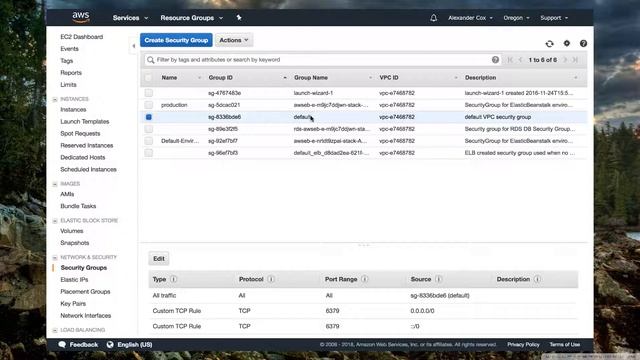
Task: Collapse the IMAGES sidebar section
Action: (x=55, y=184)
